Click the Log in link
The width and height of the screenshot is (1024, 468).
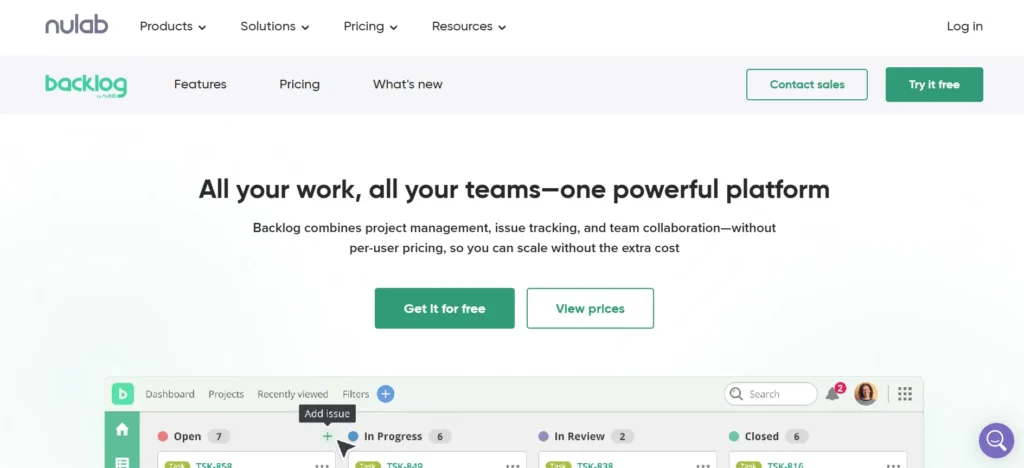click(x=965, y=26)
